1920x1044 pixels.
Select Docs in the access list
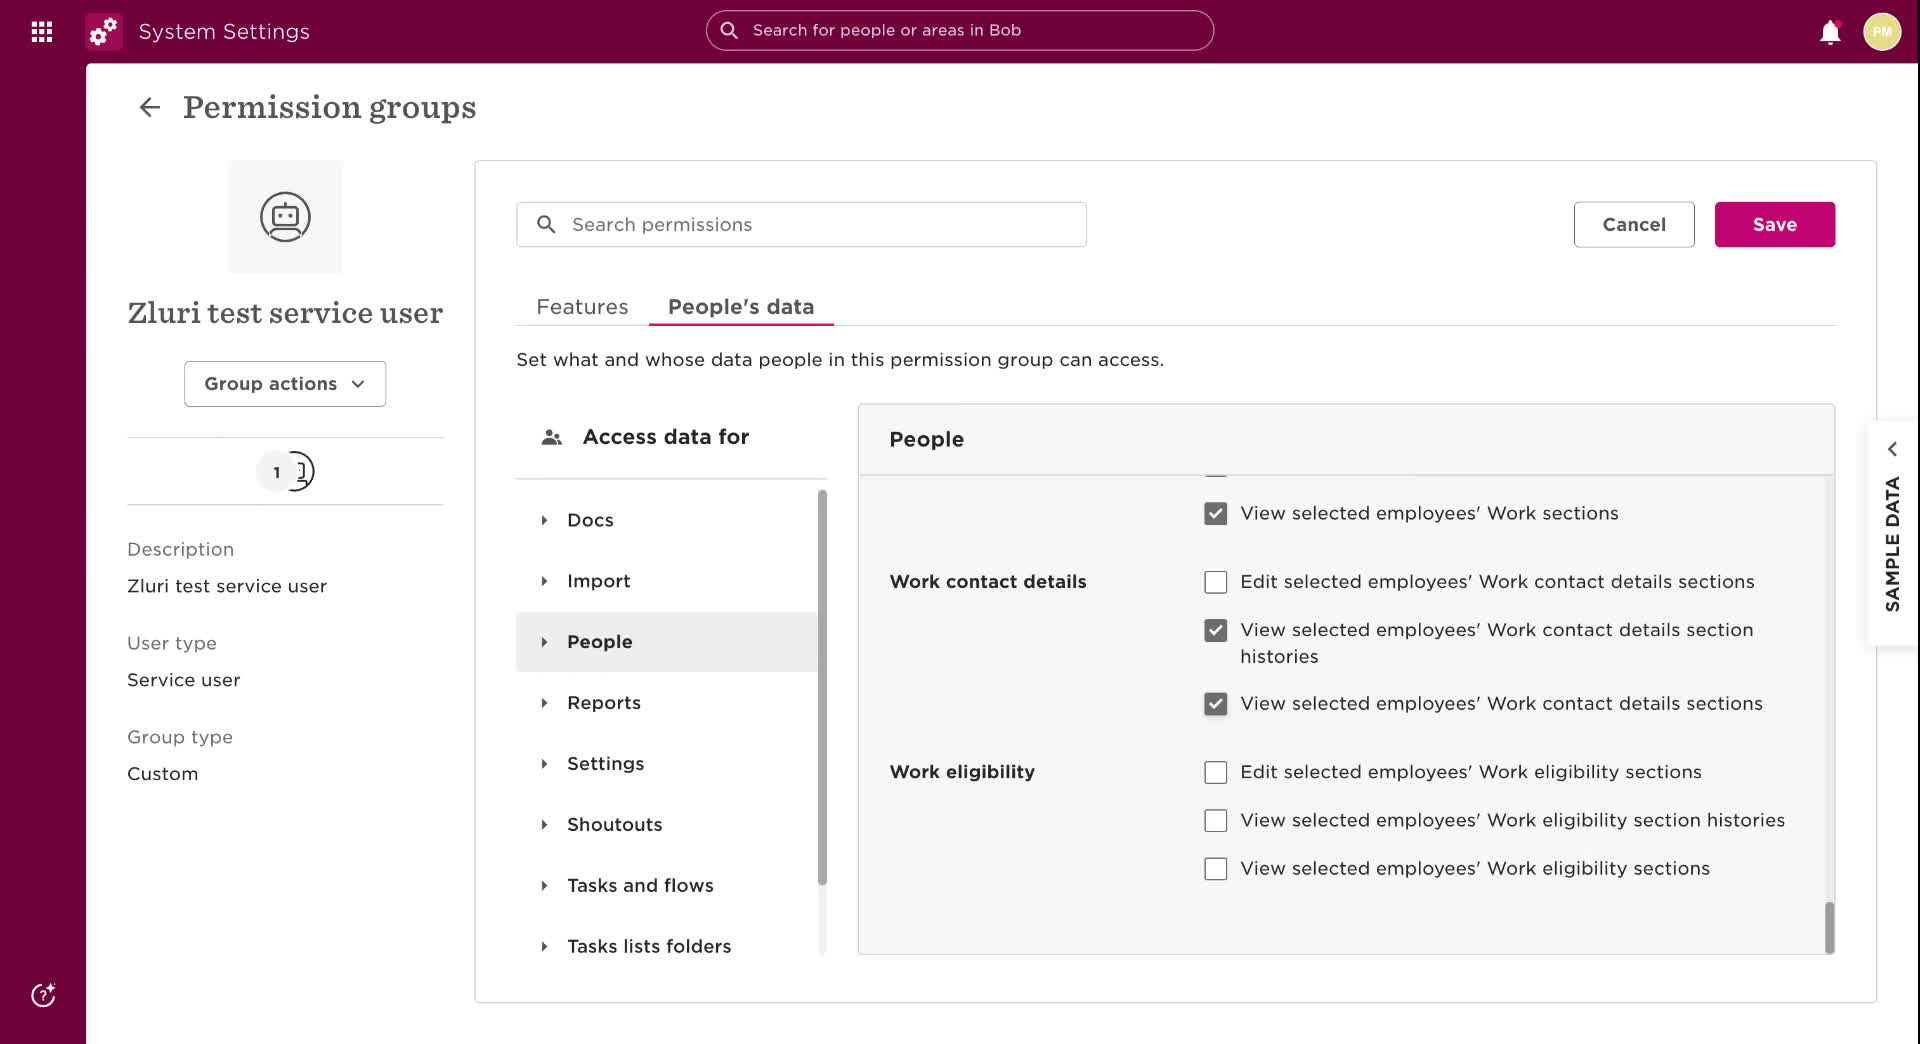tap(590, 520)
